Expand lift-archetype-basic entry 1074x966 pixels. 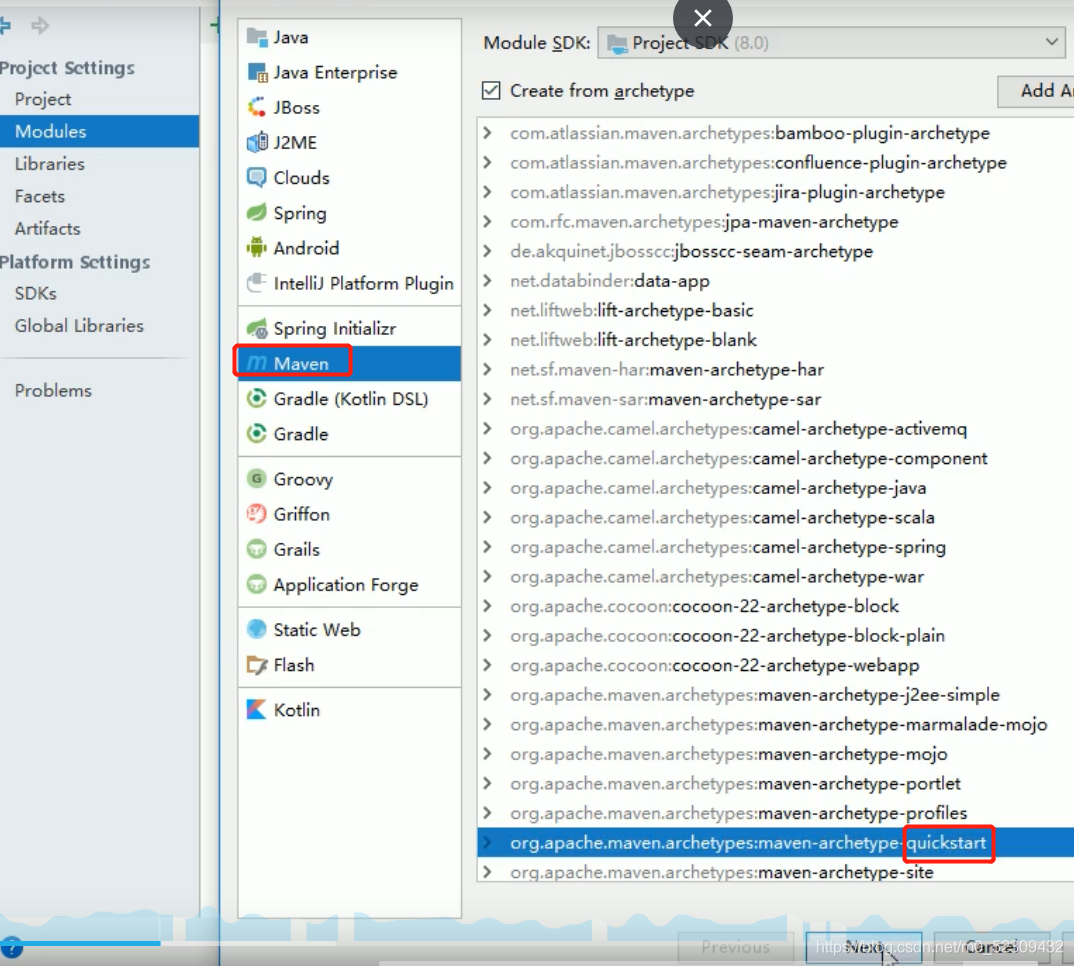tap(487, 310)
